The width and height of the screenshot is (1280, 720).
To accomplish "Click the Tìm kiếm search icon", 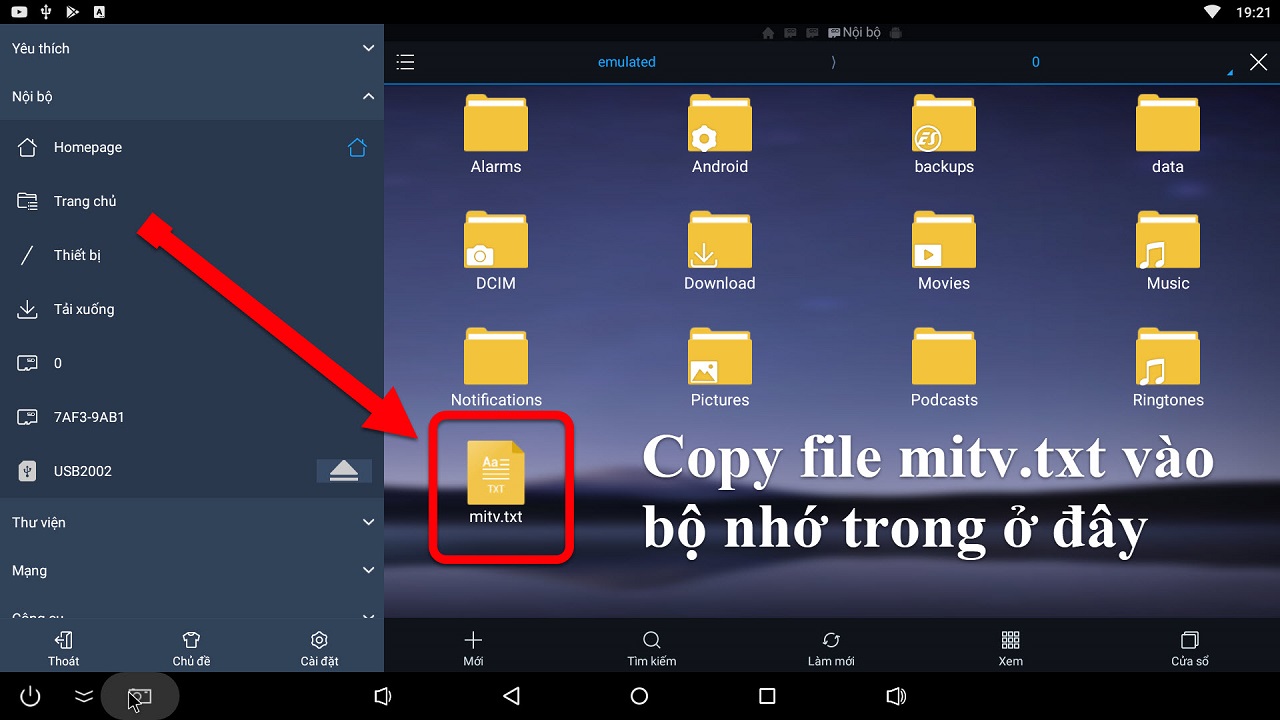I will tap(651, 647).
